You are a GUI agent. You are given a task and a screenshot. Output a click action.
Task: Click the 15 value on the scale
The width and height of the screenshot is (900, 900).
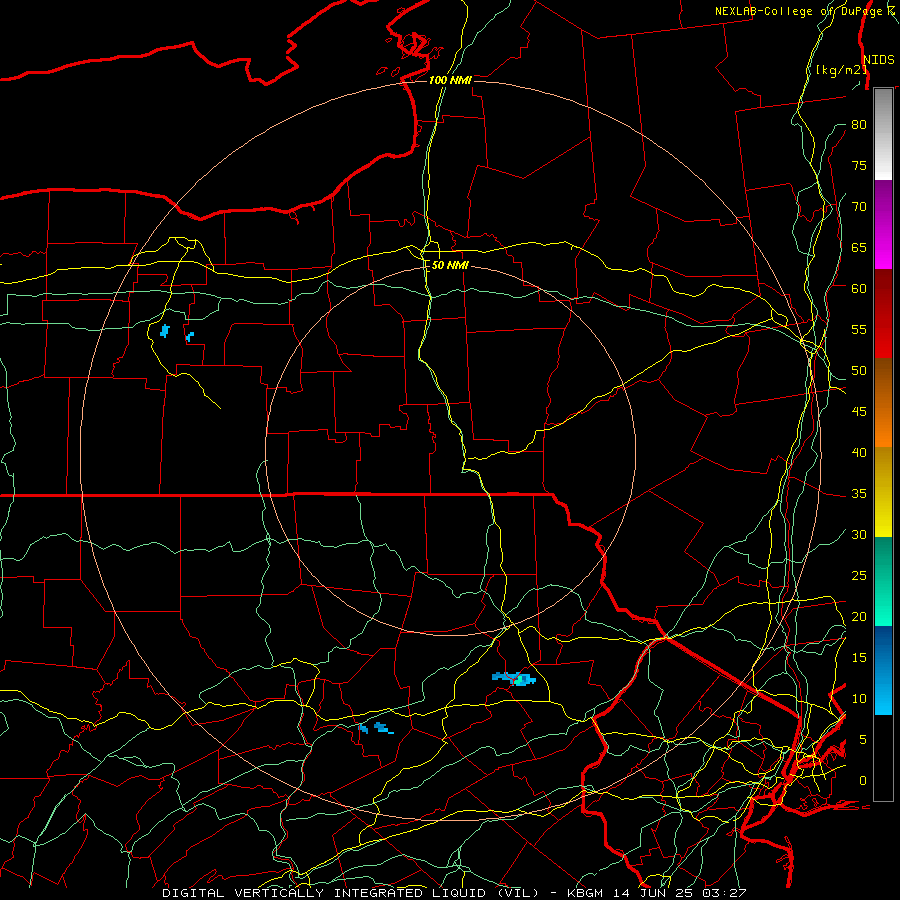pos(859,658)
